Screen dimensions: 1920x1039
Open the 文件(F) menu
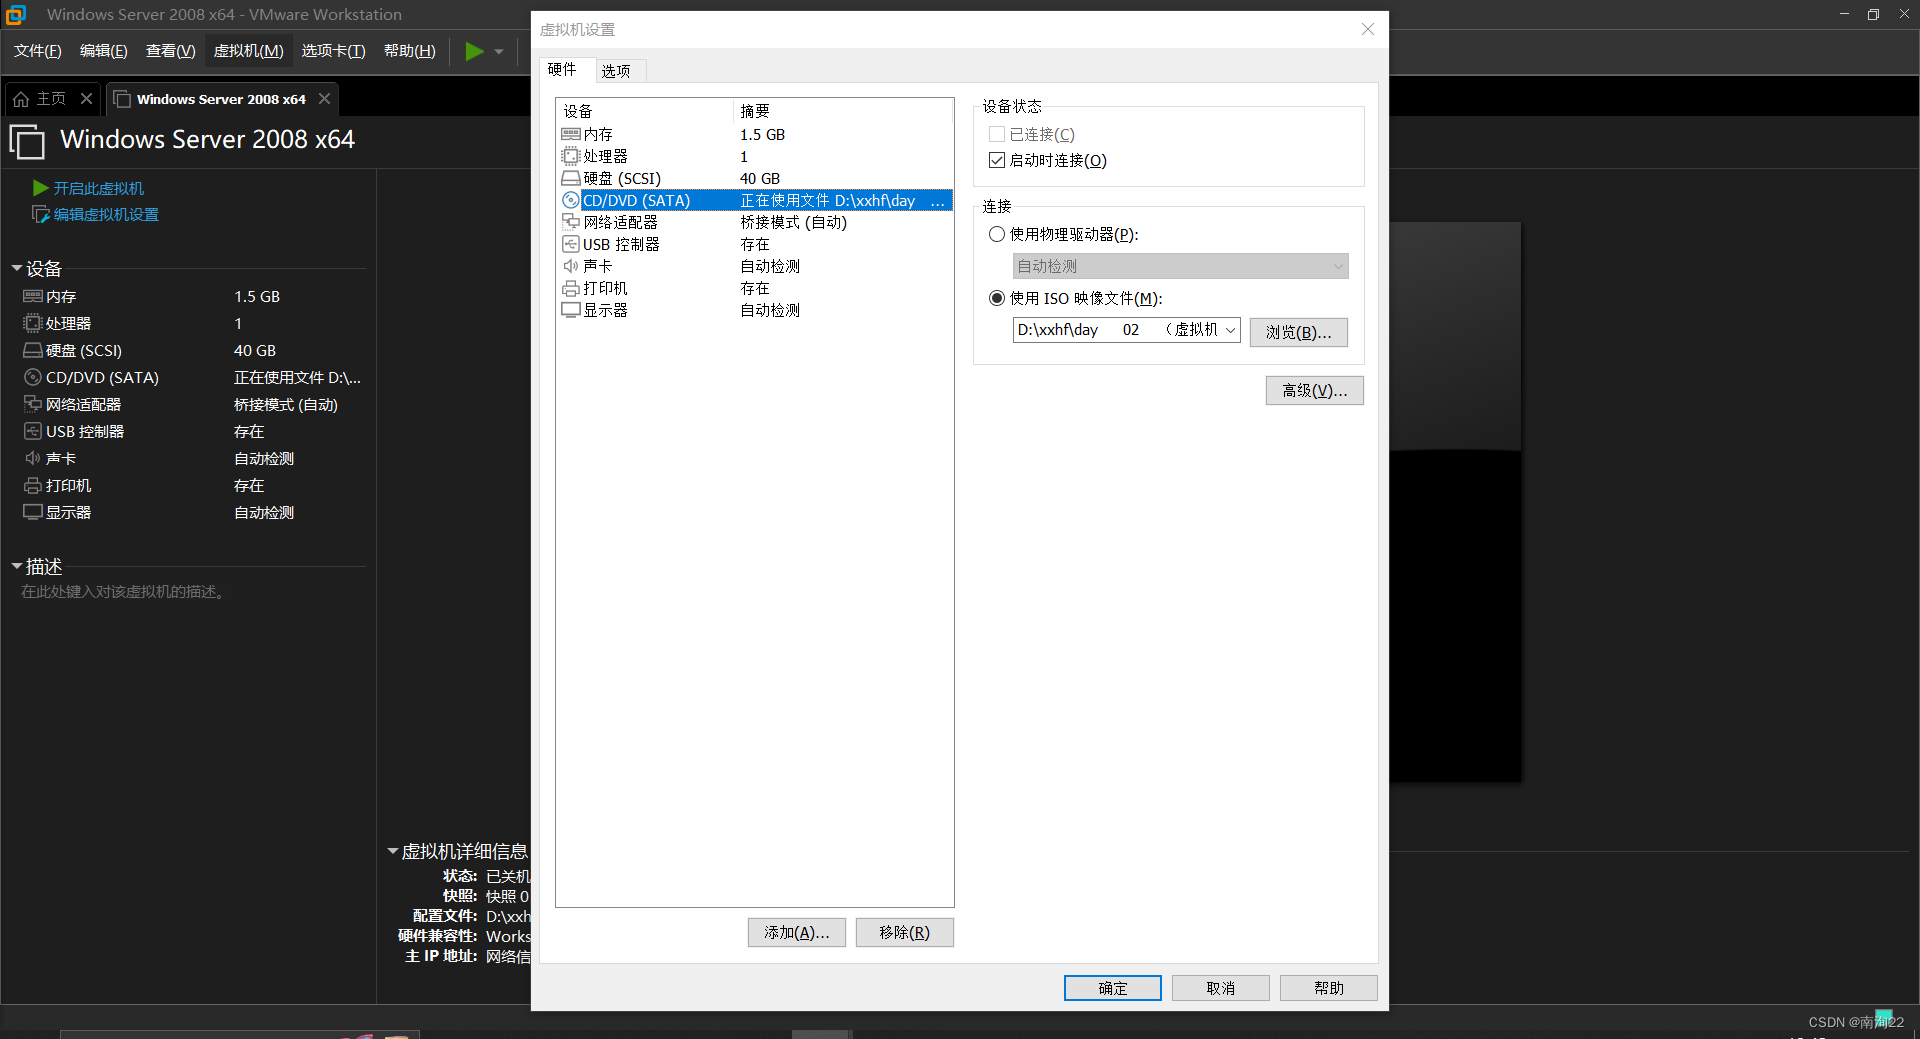click(x=37, y=51)
